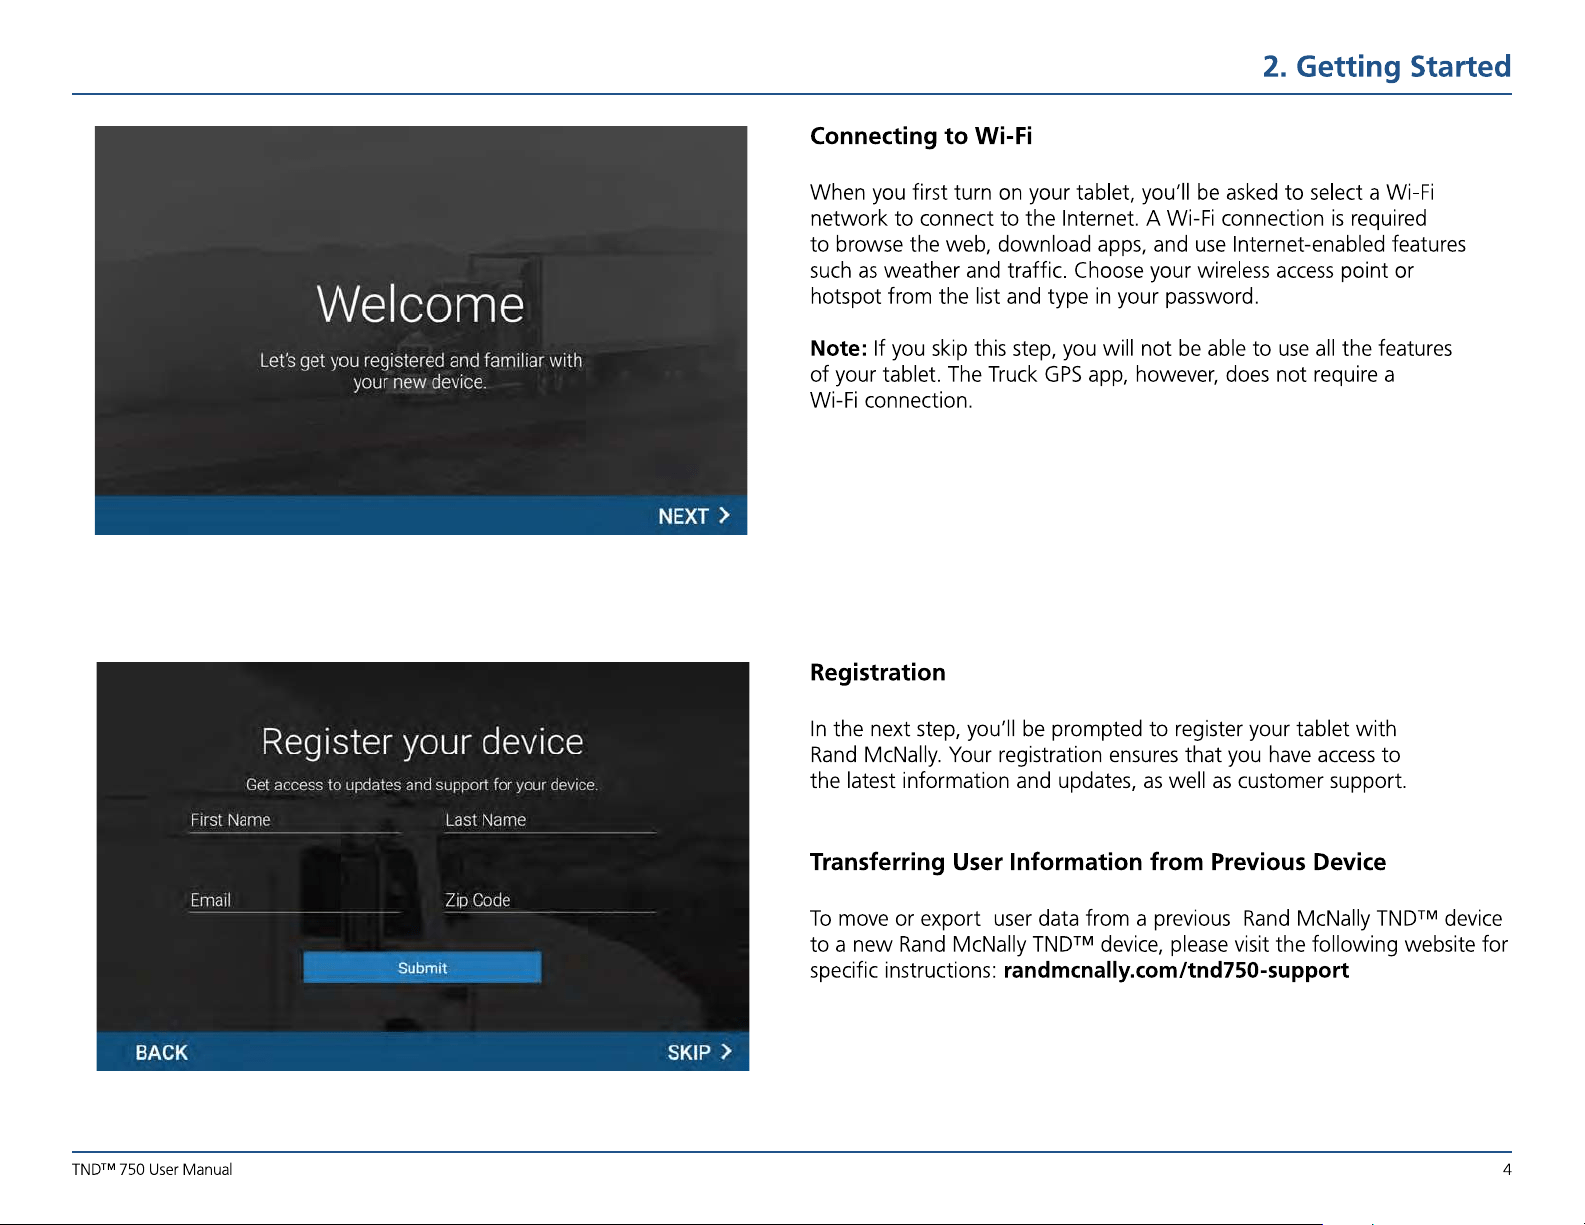This screenshot has height=1225, width=1585.
Task: Select the Last Name input field
Action: (550, 820)
